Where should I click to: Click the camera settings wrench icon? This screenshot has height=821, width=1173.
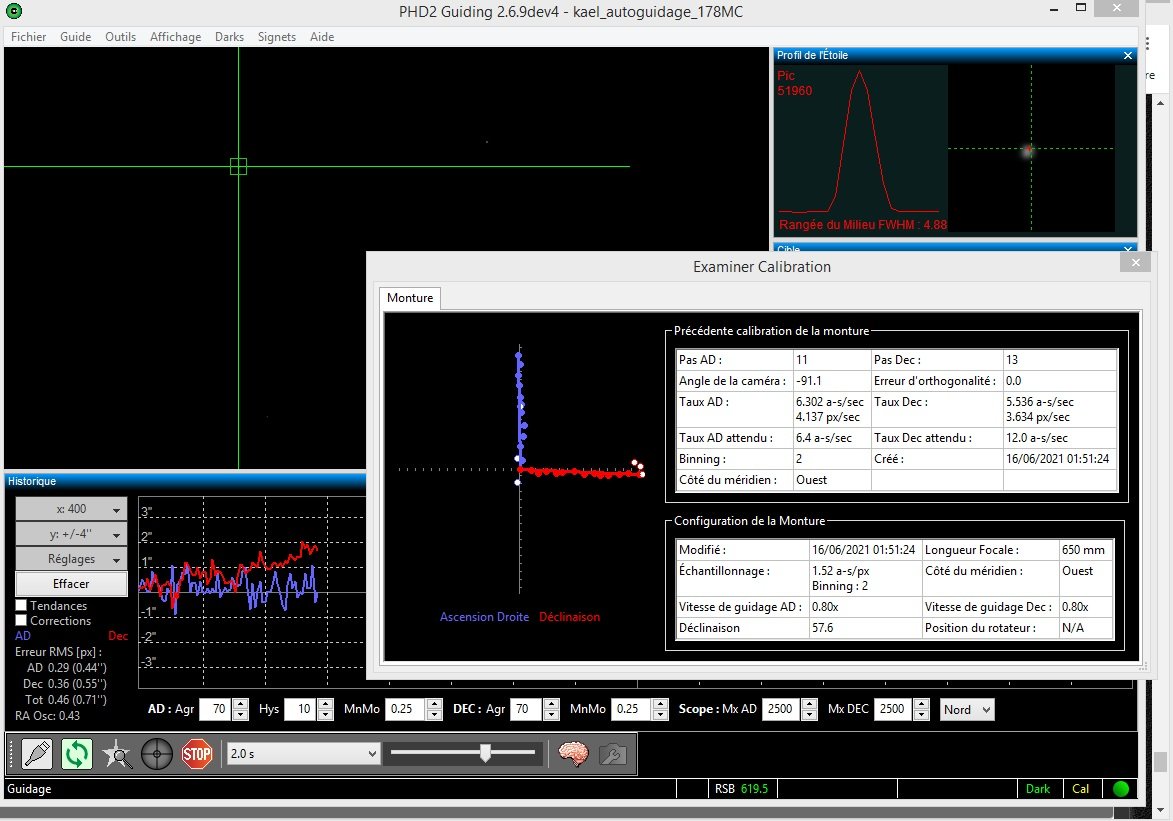(613, 754)
